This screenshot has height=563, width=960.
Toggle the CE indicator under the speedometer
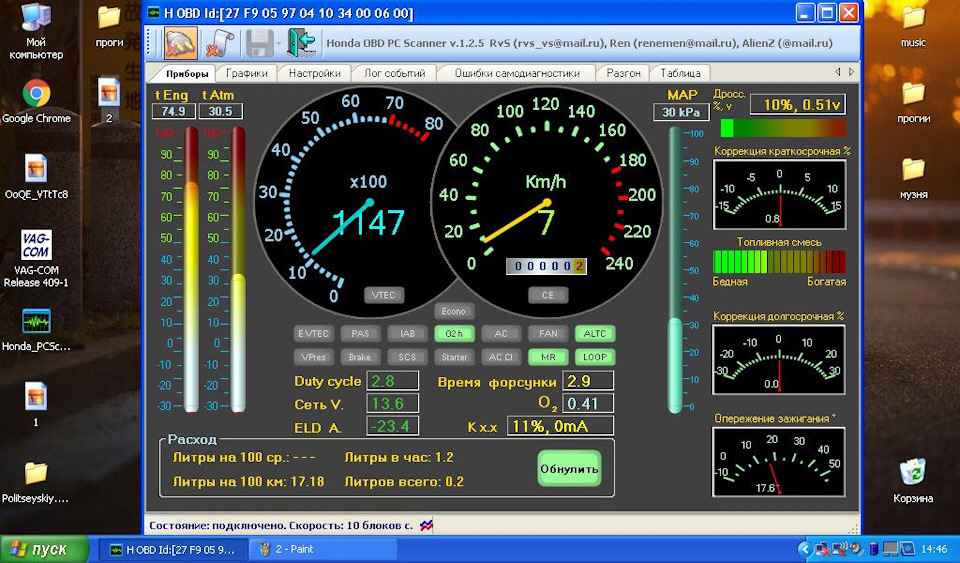(x=547, y=295)
